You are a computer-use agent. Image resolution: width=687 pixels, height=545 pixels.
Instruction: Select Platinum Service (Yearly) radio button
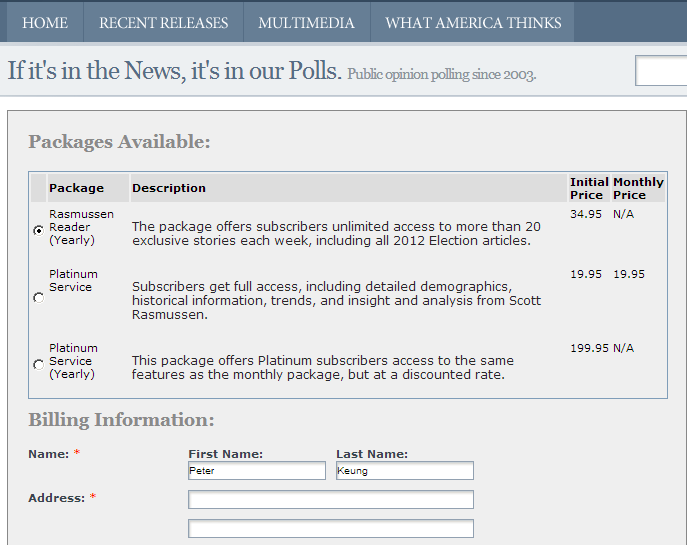(x=39, y=365)
